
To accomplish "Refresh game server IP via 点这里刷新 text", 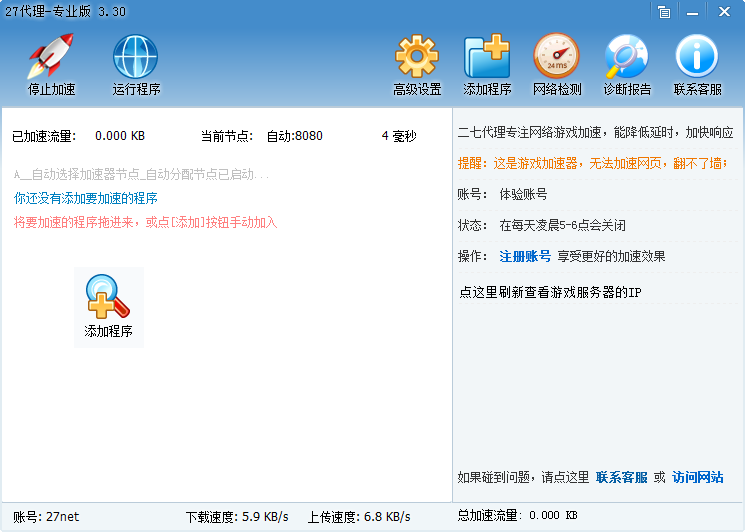I will point(549,293).
